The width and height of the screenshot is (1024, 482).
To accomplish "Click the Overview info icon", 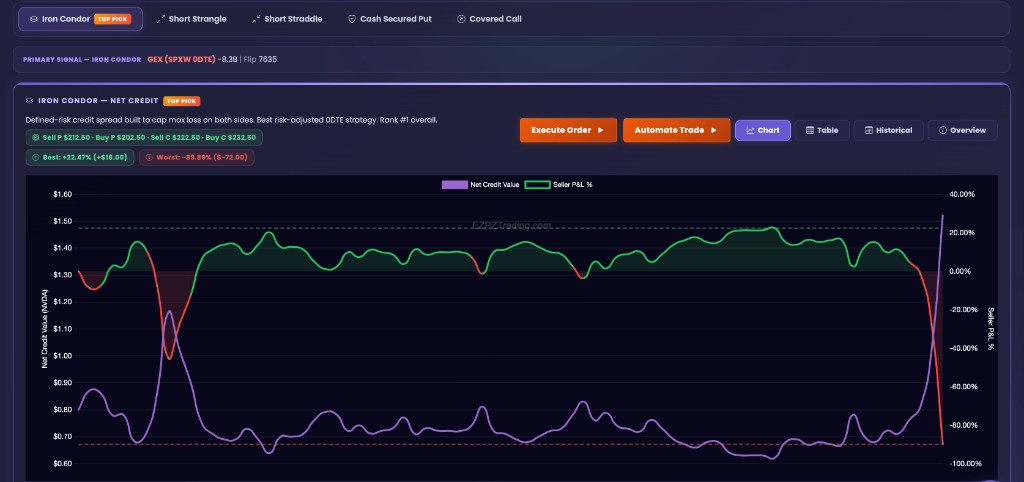I will 943,130.
